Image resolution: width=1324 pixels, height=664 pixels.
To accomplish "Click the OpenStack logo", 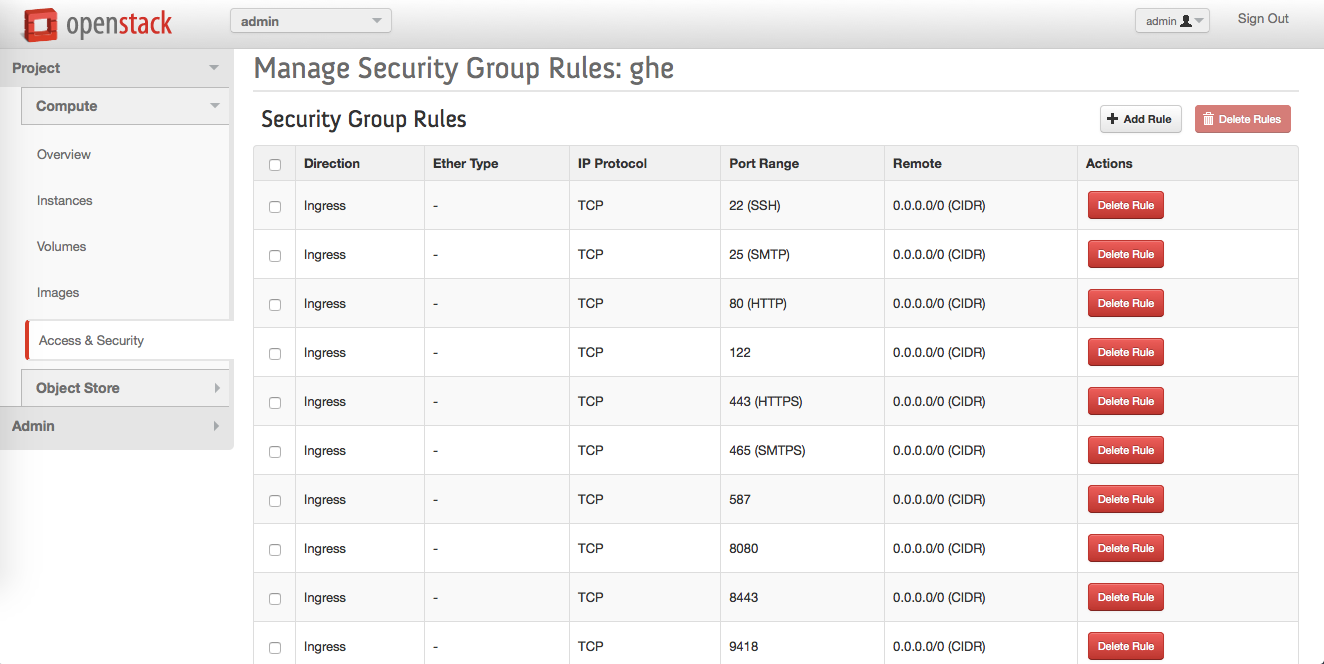I will click(x=97, y=24).
